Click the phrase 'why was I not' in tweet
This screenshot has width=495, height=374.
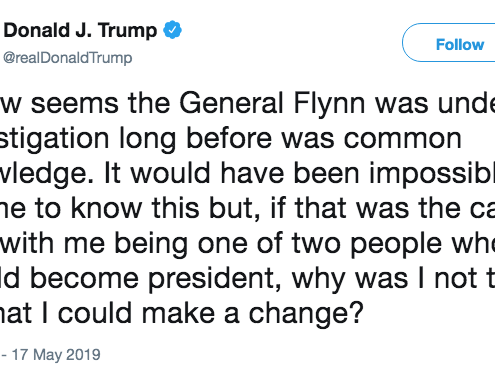(385, 279)
